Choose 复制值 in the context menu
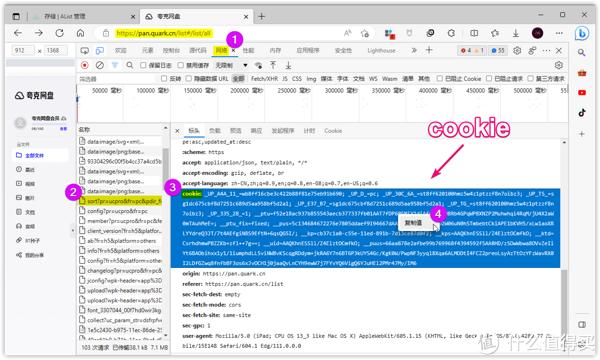Image resolution: width=600 pixels, height=360 pixels. point(414,223)
